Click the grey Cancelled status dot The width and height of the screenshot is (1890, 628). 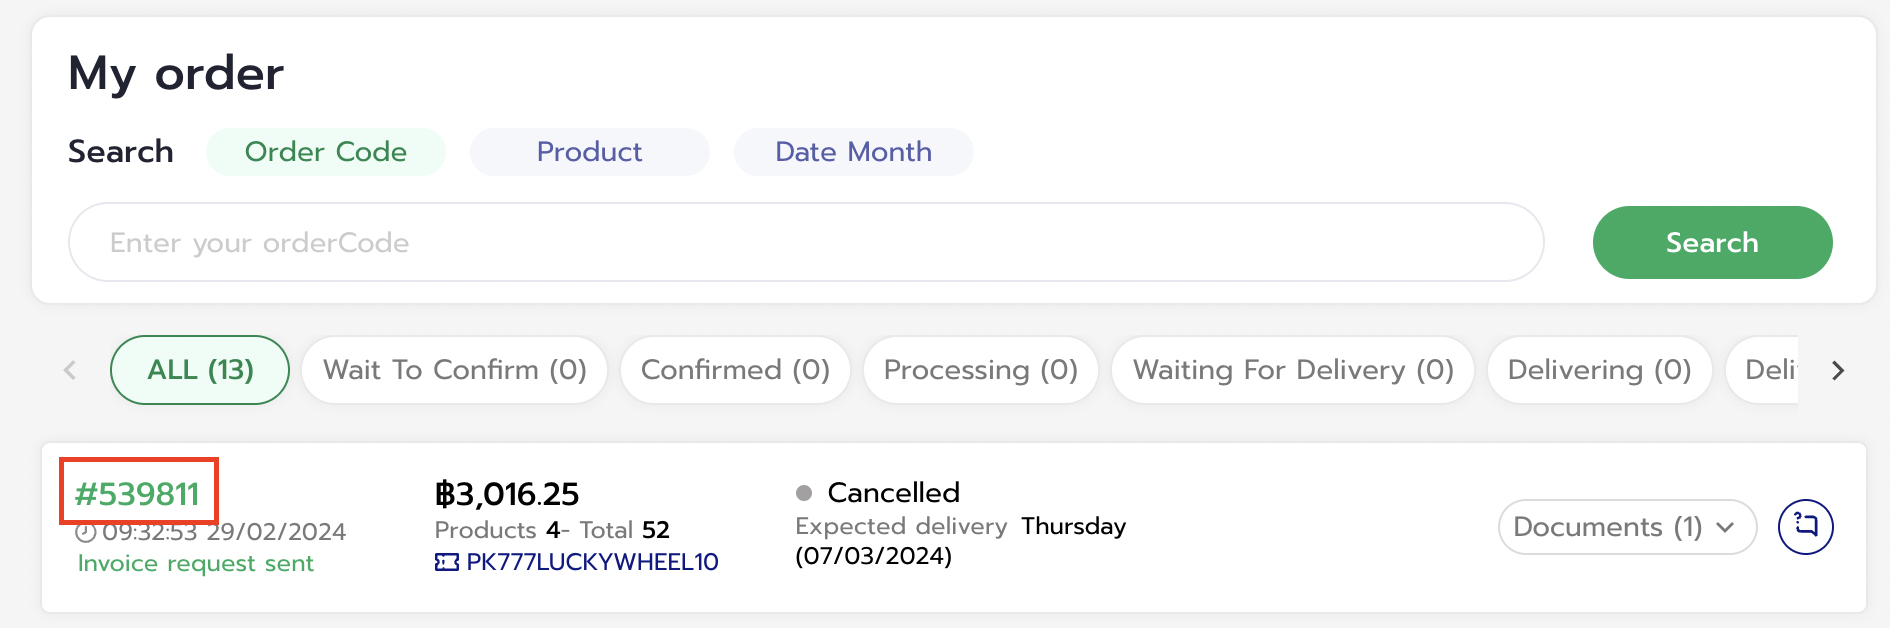pyautogui.click(x=804, y=493)
